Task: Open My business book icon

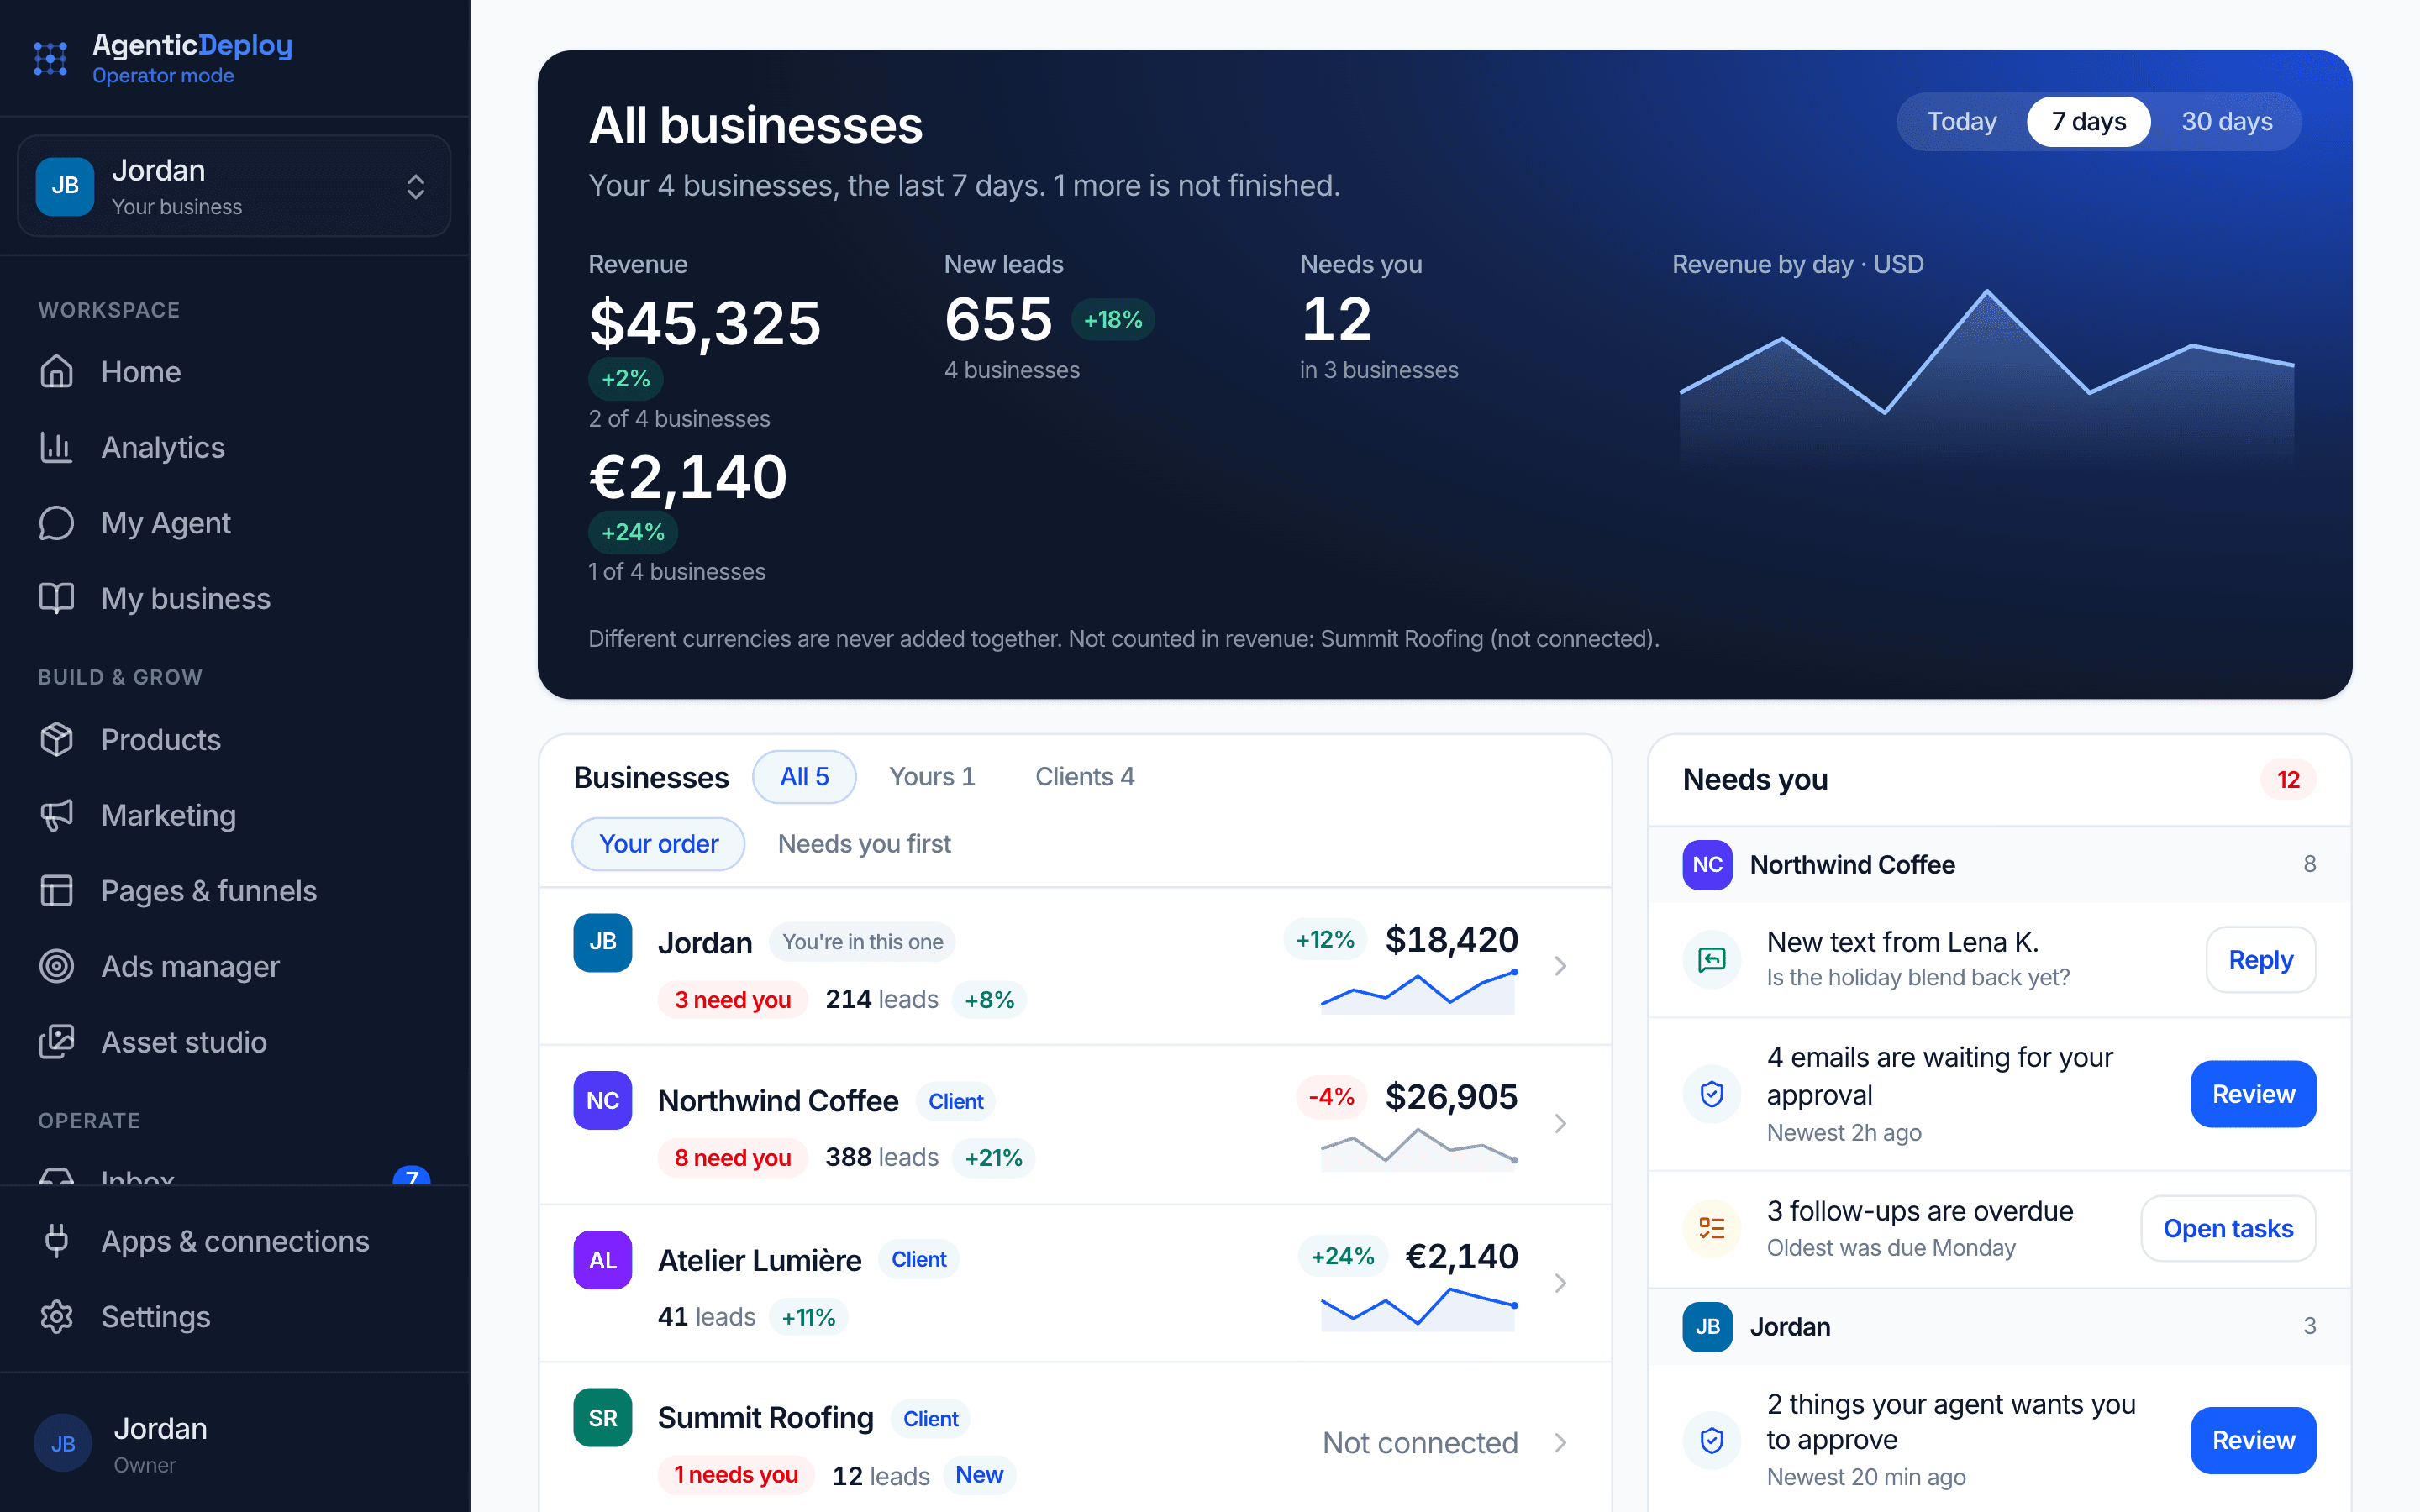Action: tap(57, 598)
